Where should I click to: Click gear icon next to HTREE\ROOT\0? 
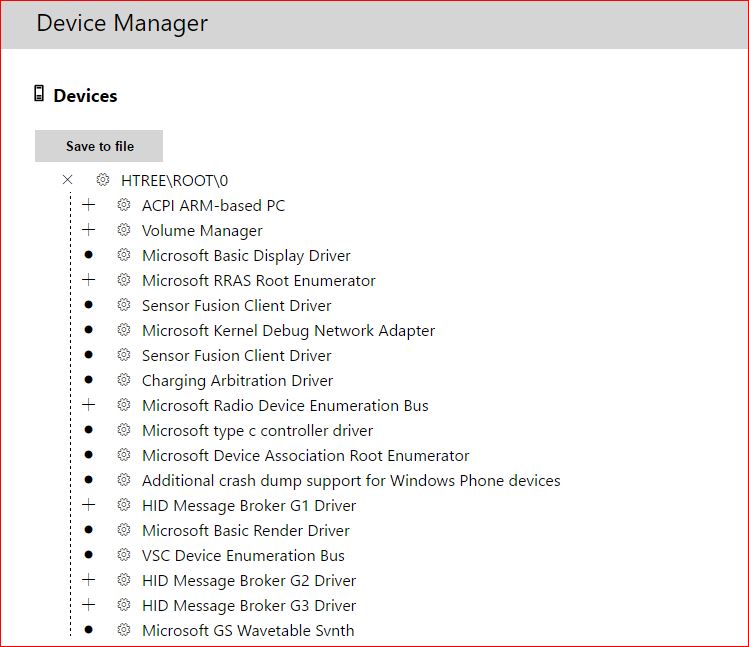pos(103,180)
